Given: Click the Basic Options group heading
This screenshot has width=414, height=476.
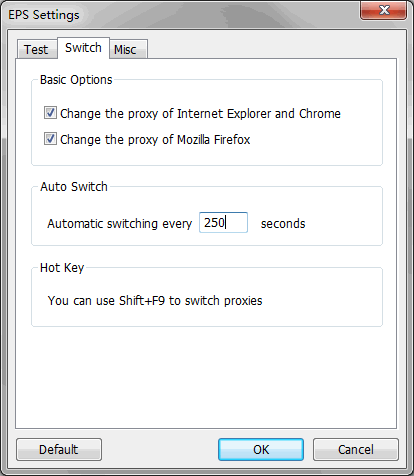Looking at the screenshot, I should pyautogui.click(x=76, y=80).
